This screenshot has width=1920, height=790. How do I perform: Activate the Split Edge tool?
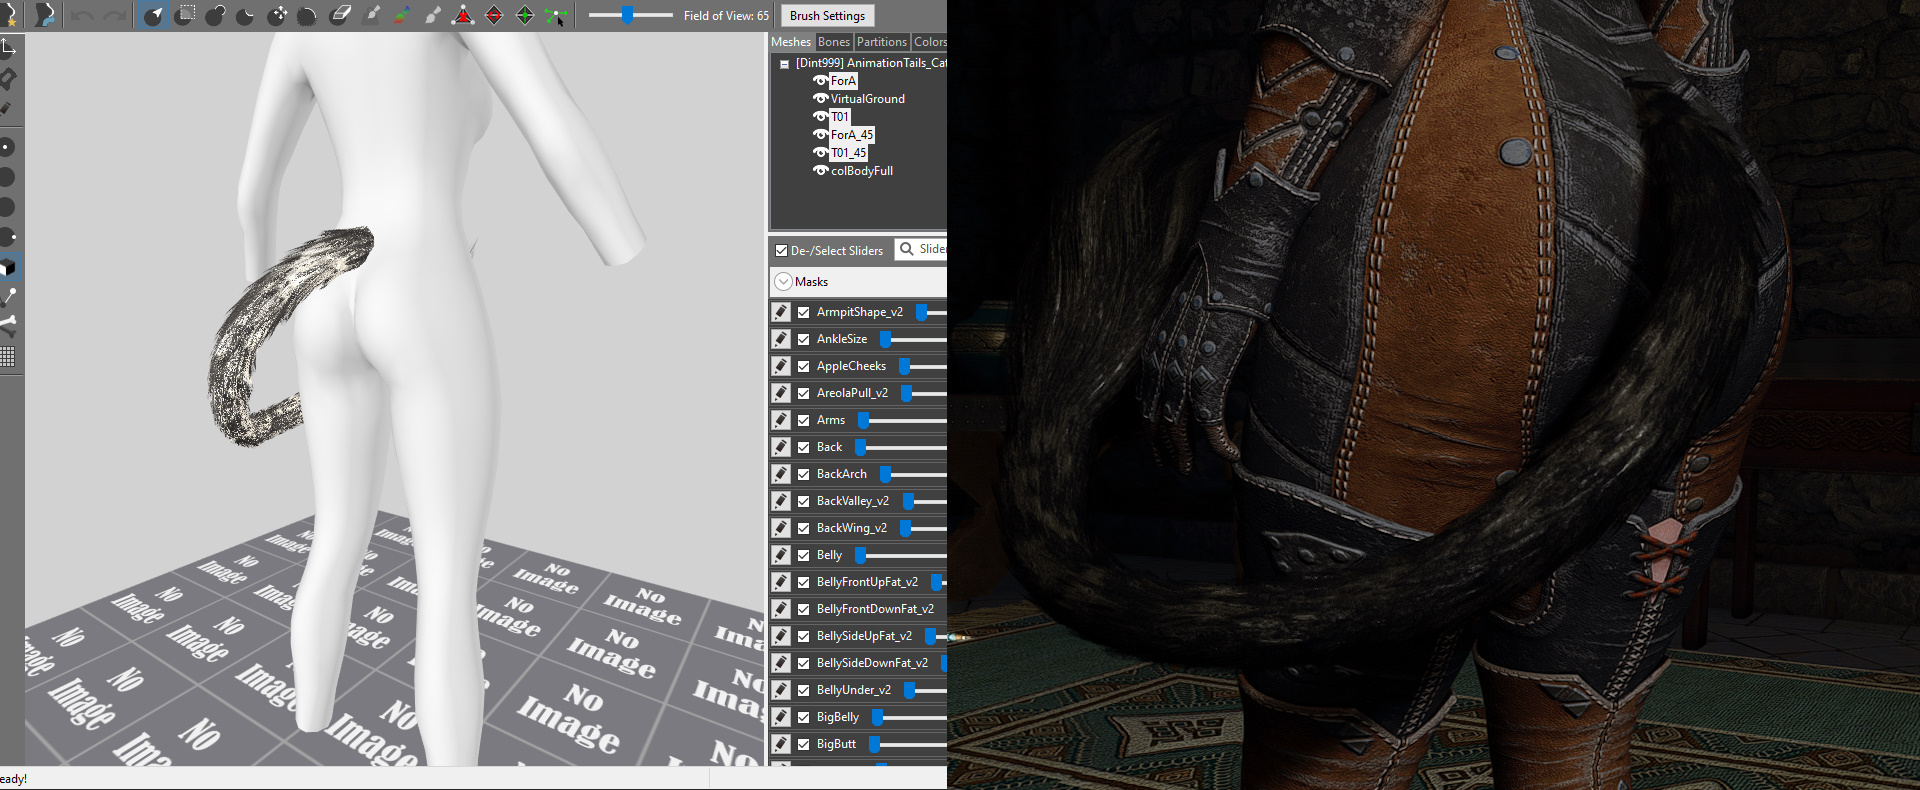[525, 16]
